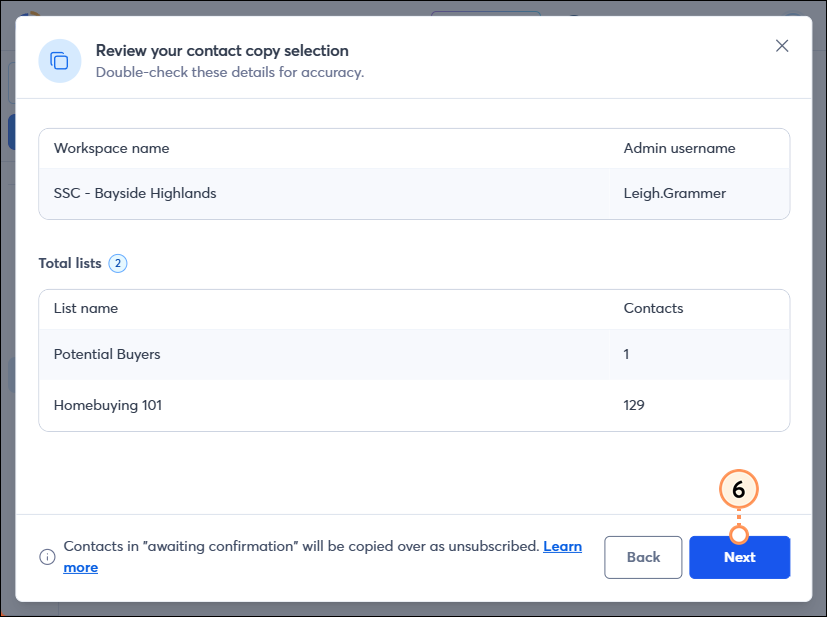Click the 129 contacts value
Screen dimensions: 827x617
point(633,405)
